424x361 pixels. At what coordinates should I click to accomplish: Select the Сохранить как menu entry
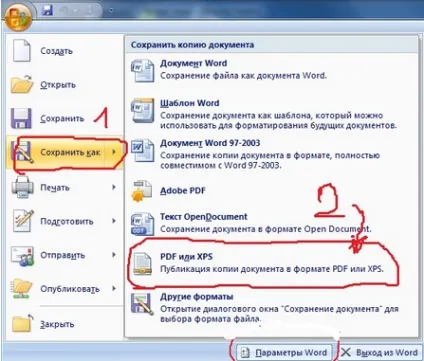[65, 152]
